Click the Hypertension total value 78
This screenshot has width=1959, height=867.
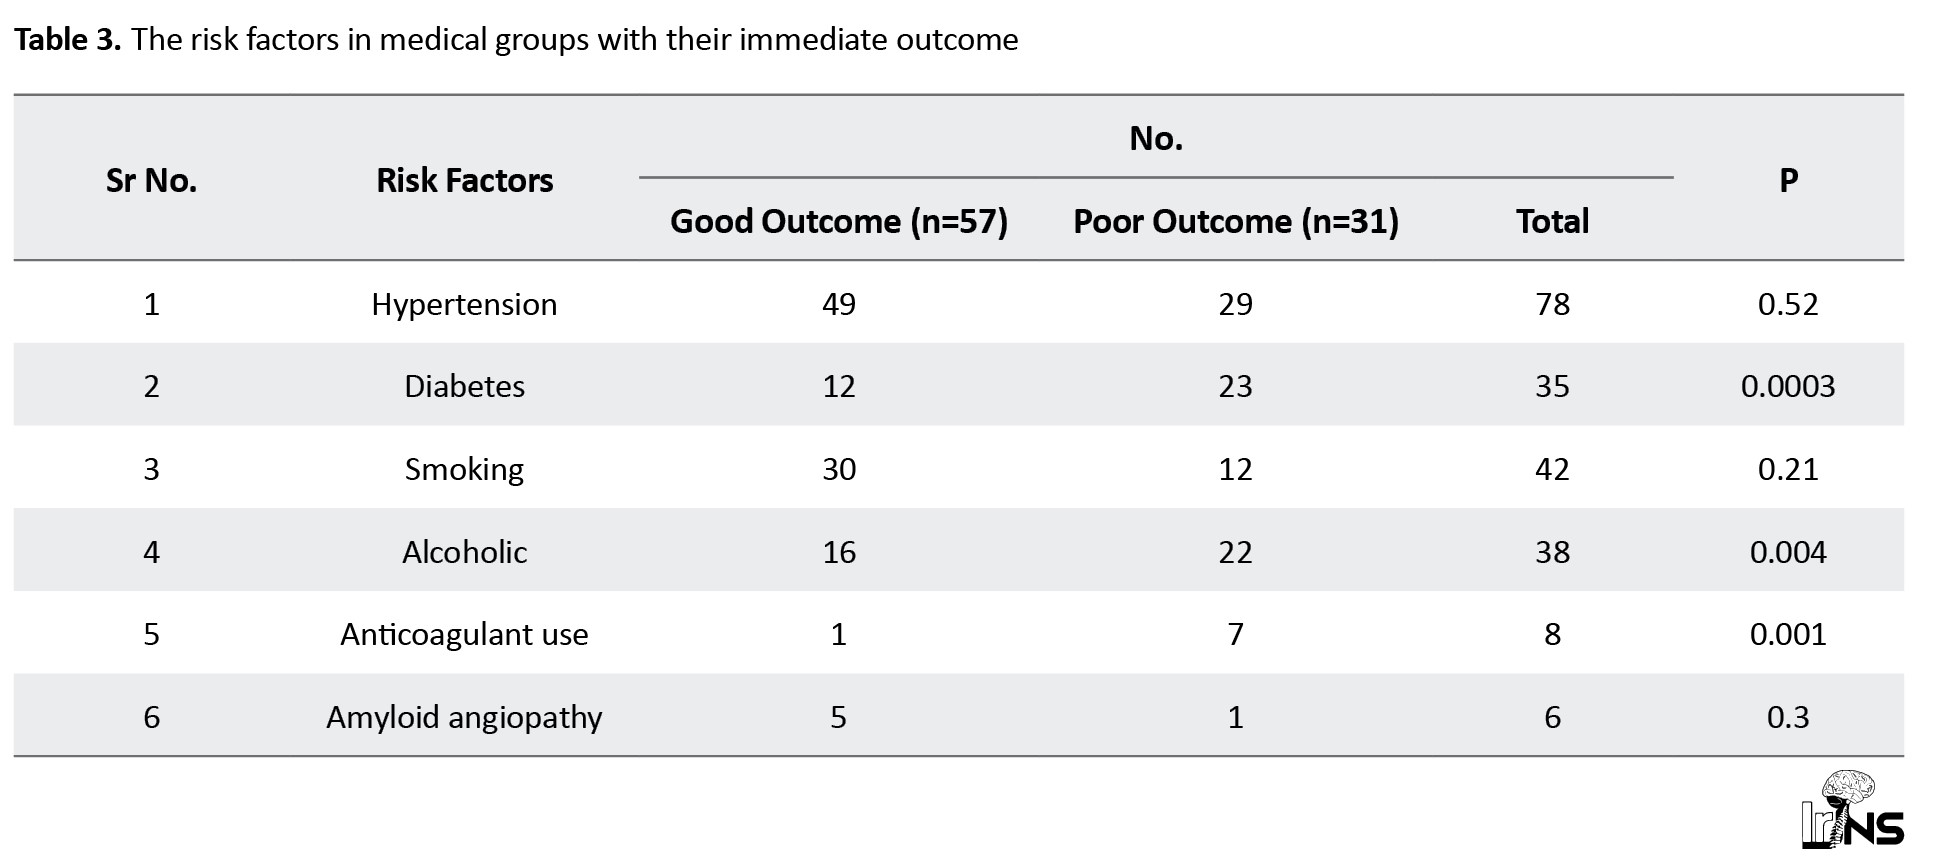click(1552, 304)
